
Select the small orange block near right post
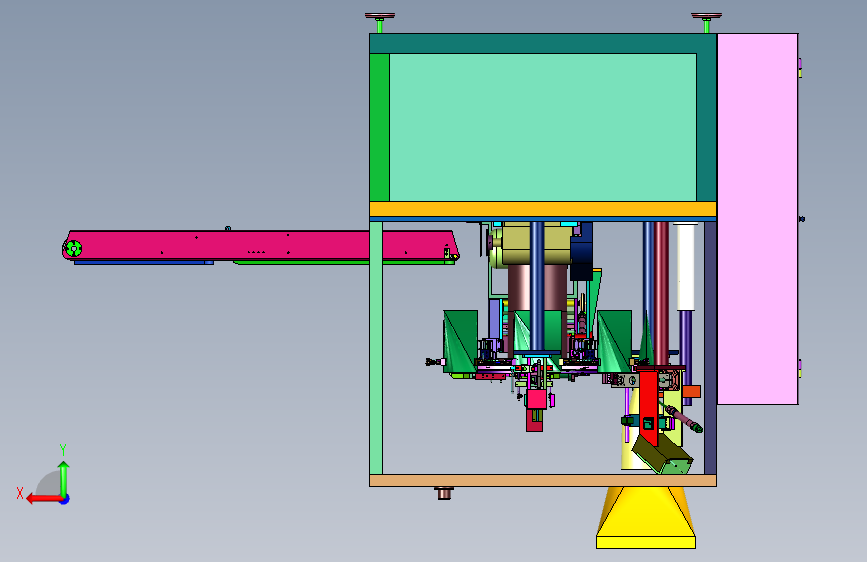(691, 392)
